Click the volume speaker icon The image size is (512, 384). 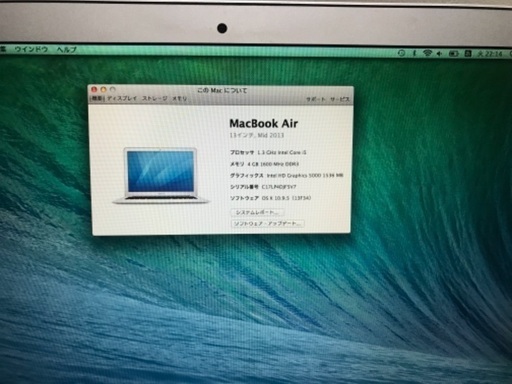pos(440,53)
